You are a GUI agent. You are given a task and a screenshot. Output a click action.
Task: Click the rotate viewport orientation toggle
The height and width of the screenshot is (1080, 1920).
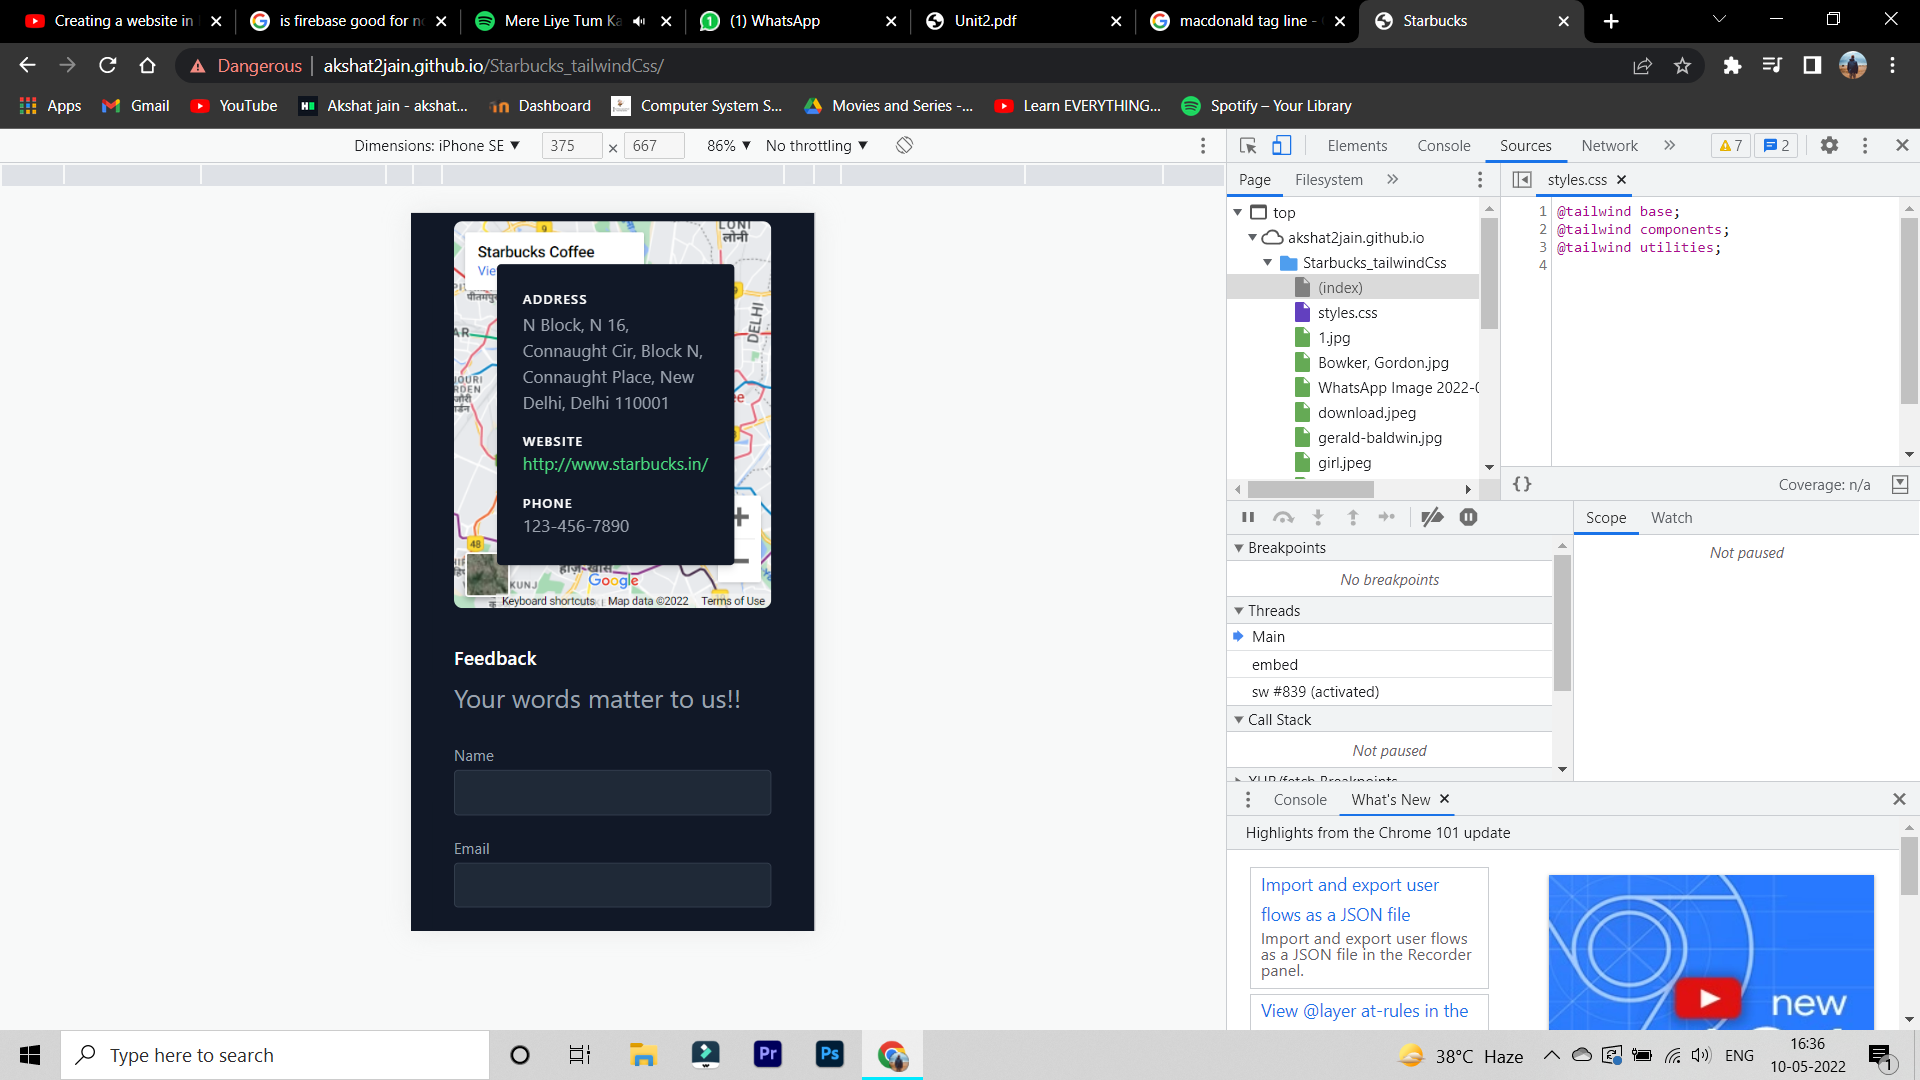903,145
